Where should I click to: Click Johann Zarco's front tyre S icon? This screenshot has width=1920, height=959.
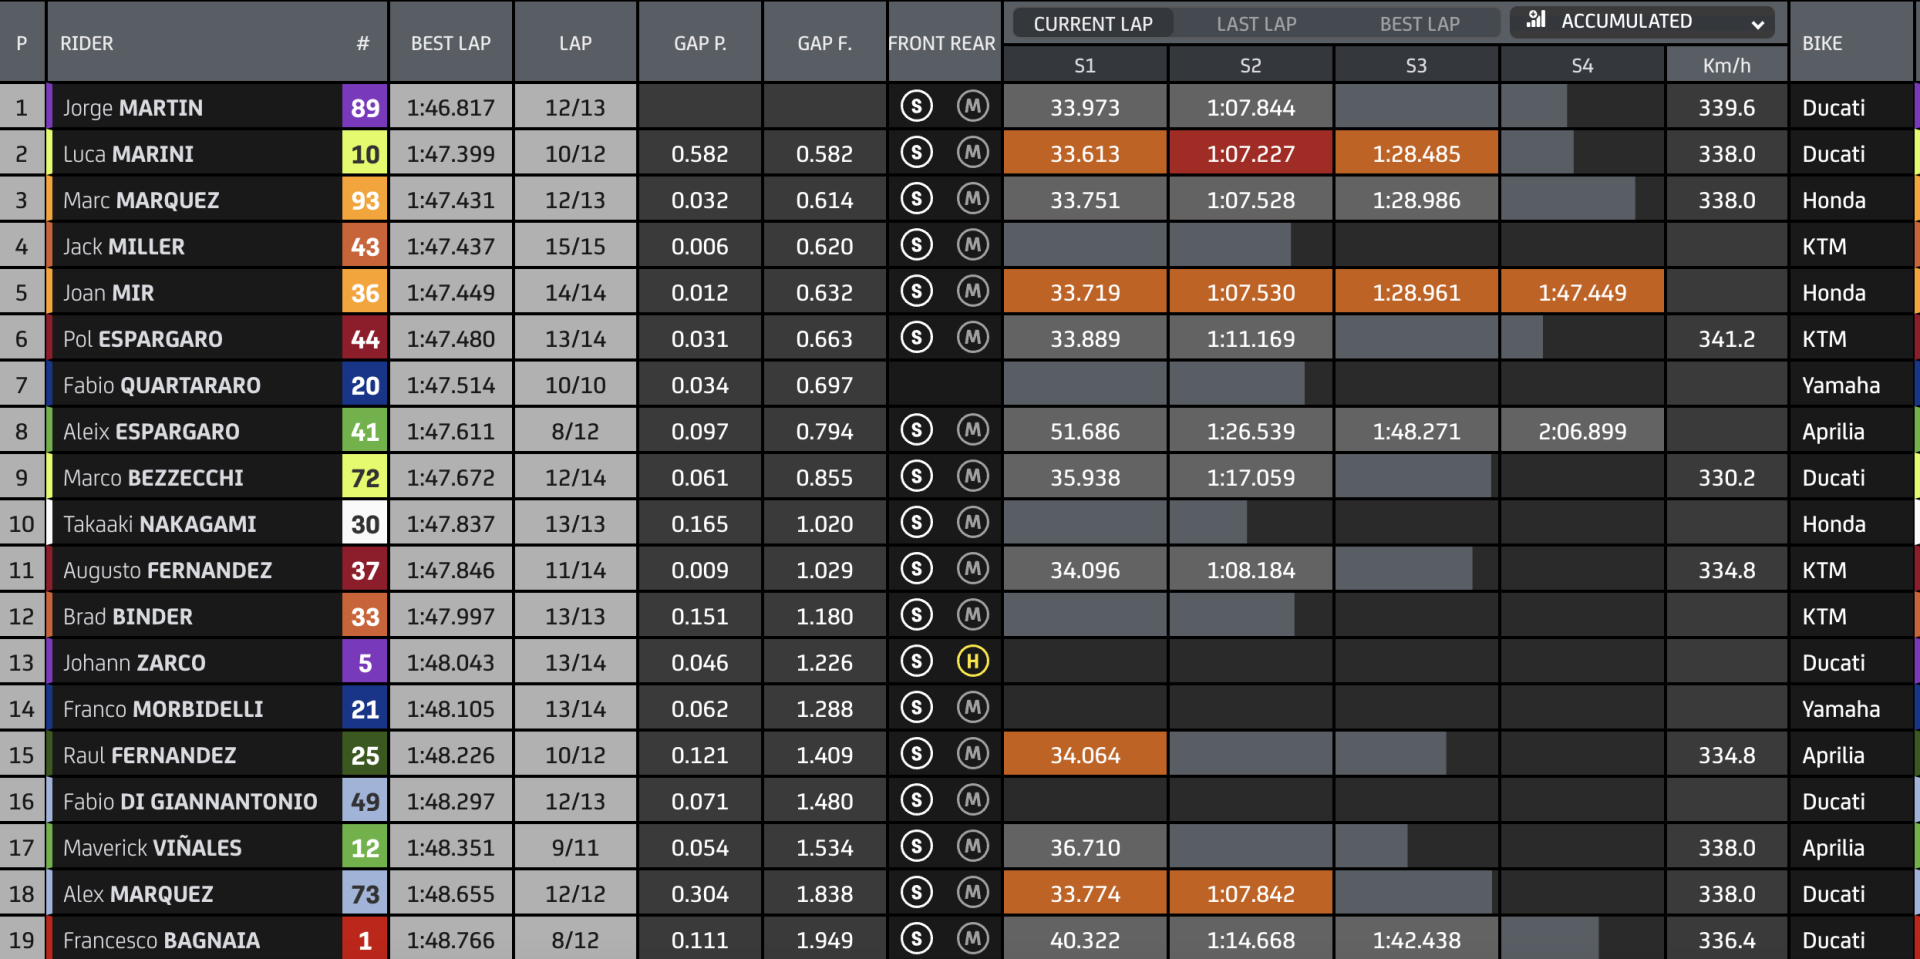coord(916,661)
